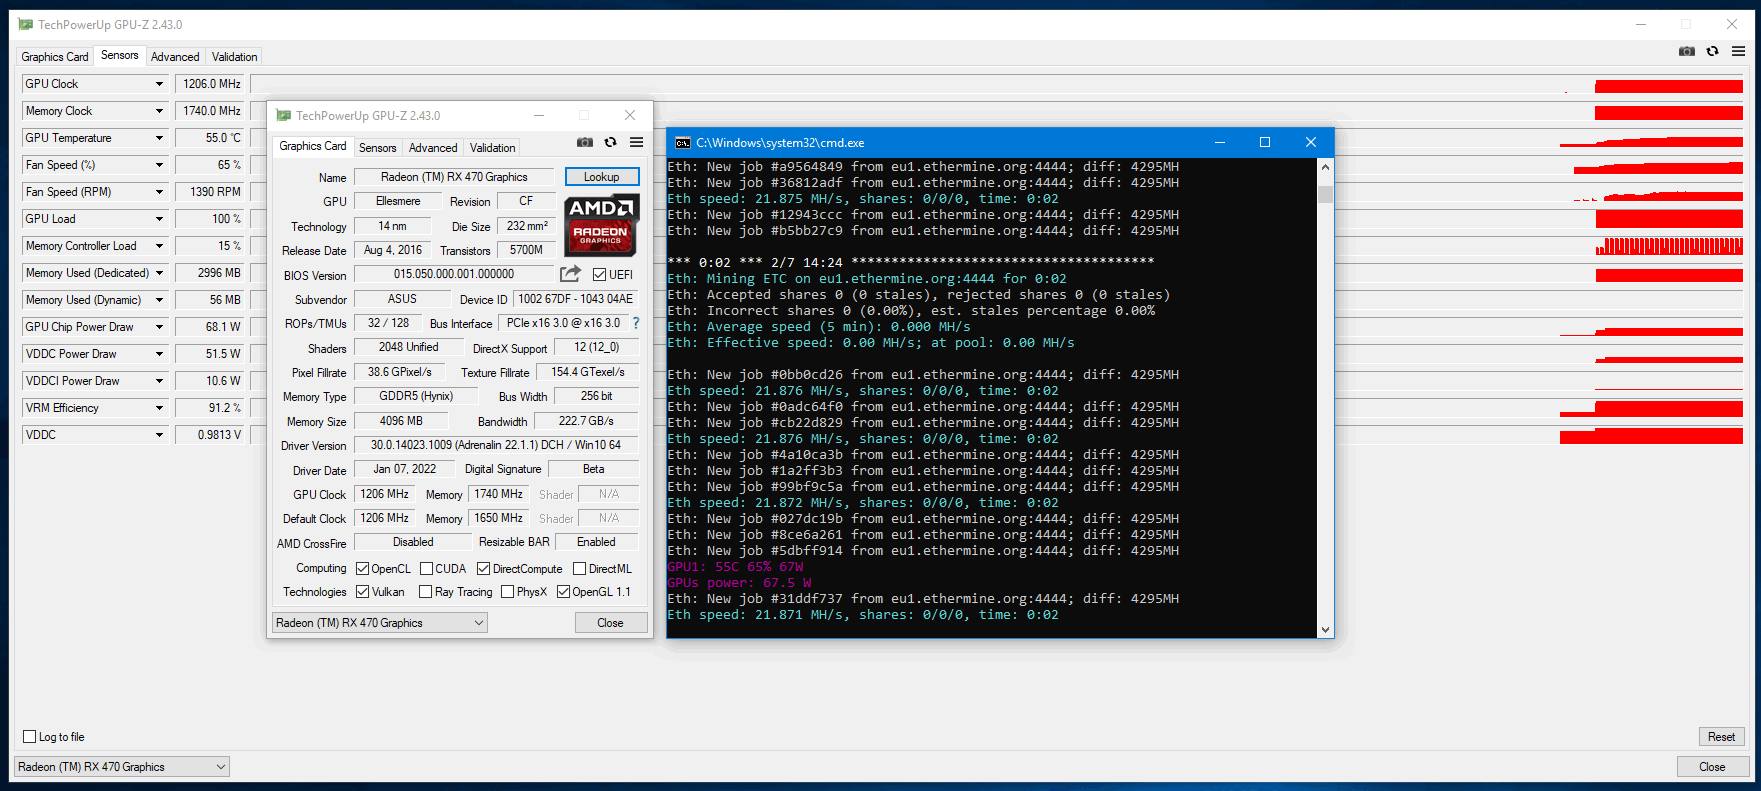Viewport: 1761px width, 791px height.
Task: Click Close button in Sensors window
Action: [1713, 767]
